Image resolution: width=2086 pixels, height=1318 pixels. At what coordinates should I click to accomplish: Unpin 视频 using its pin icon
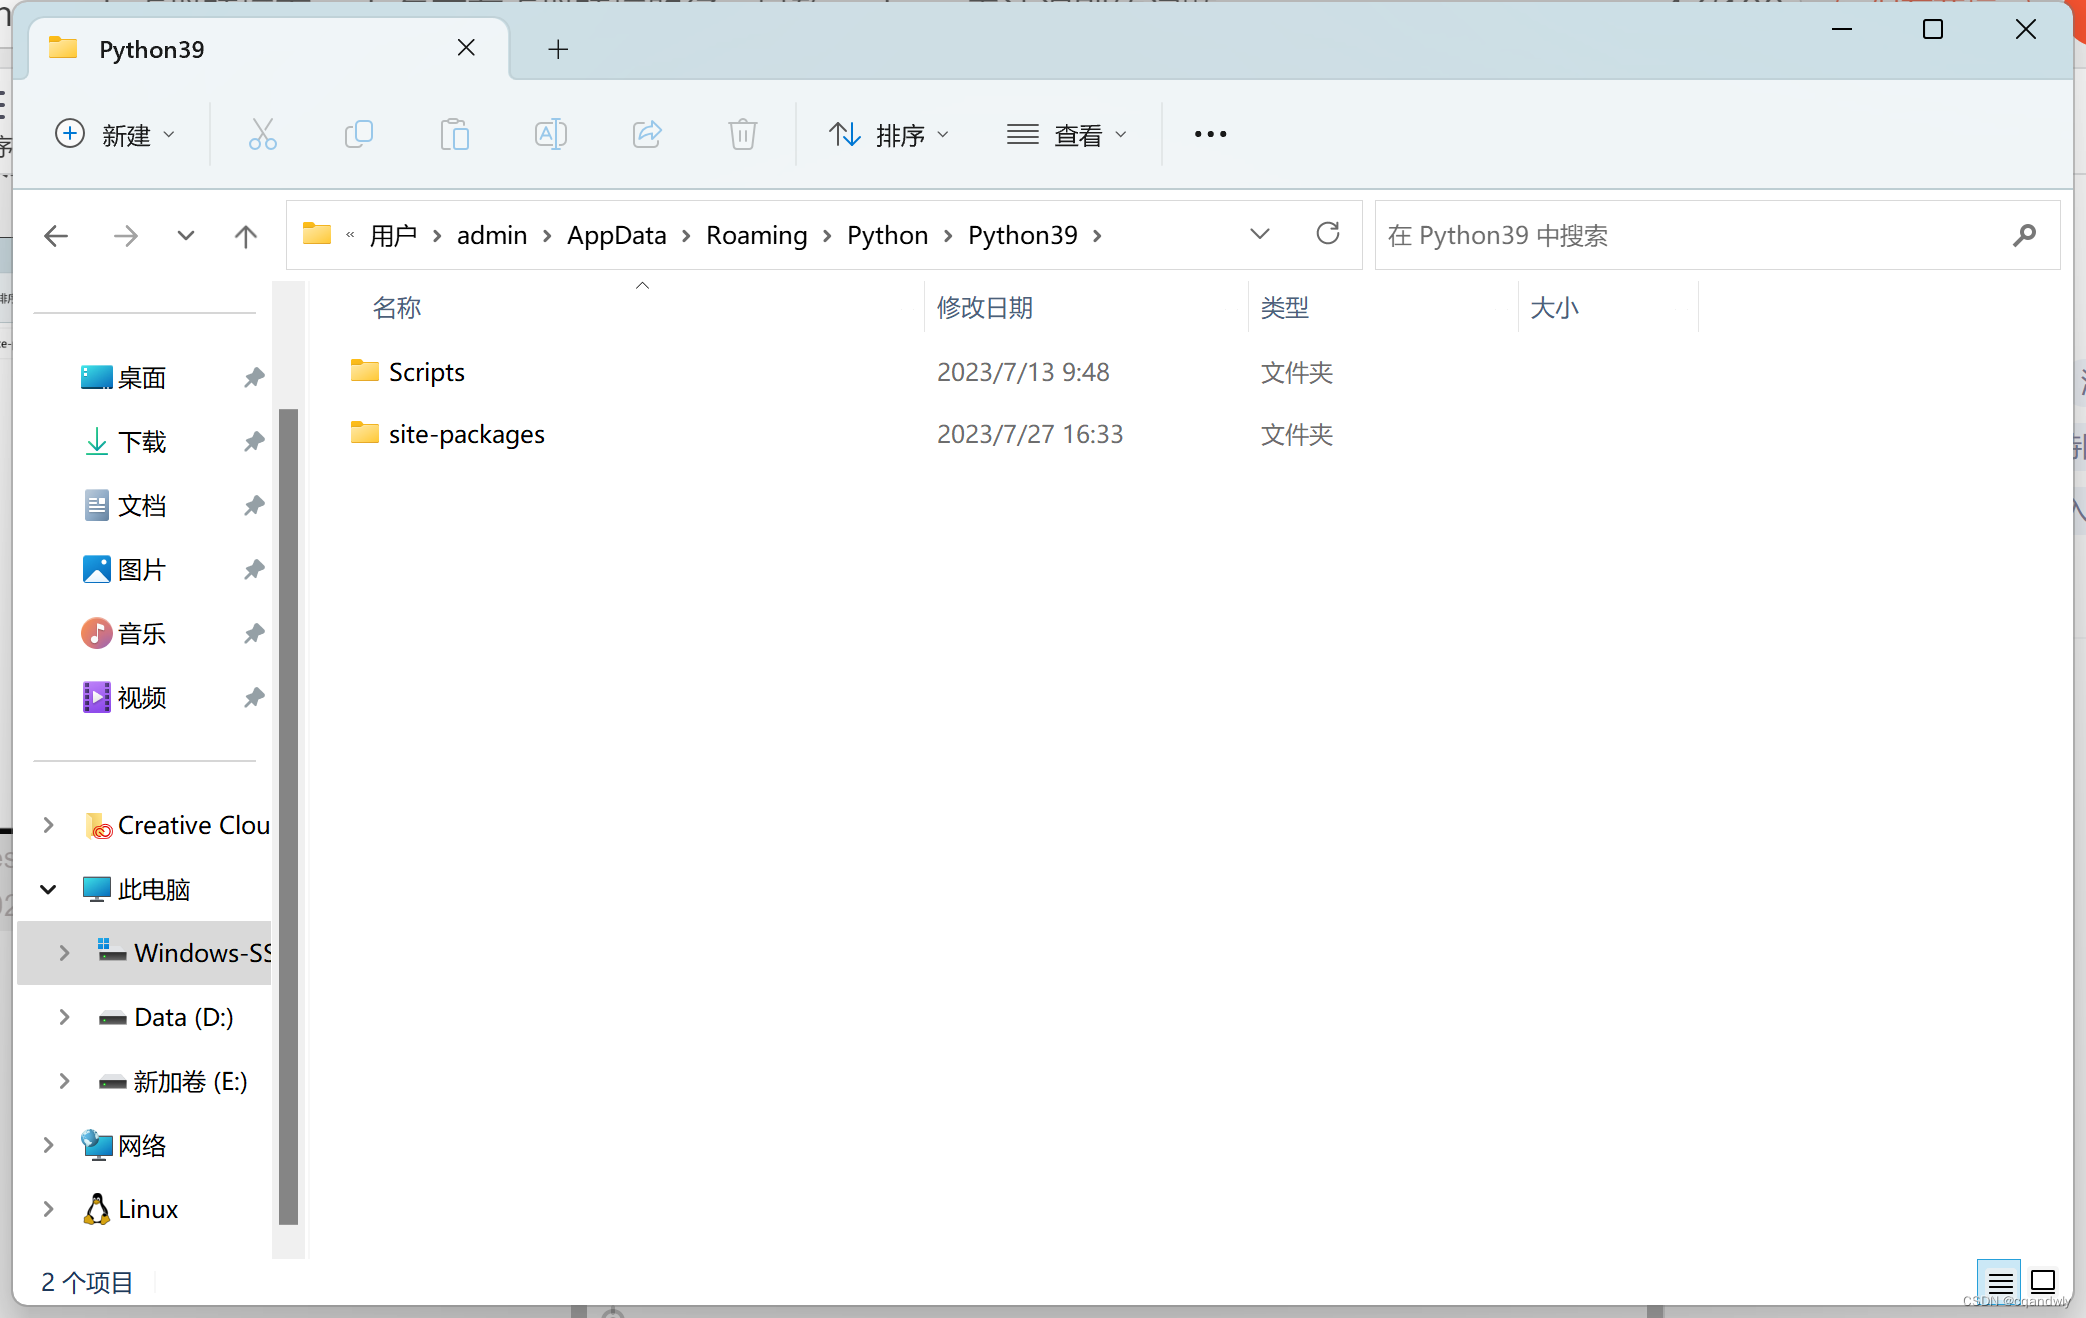tap(254, 697)
